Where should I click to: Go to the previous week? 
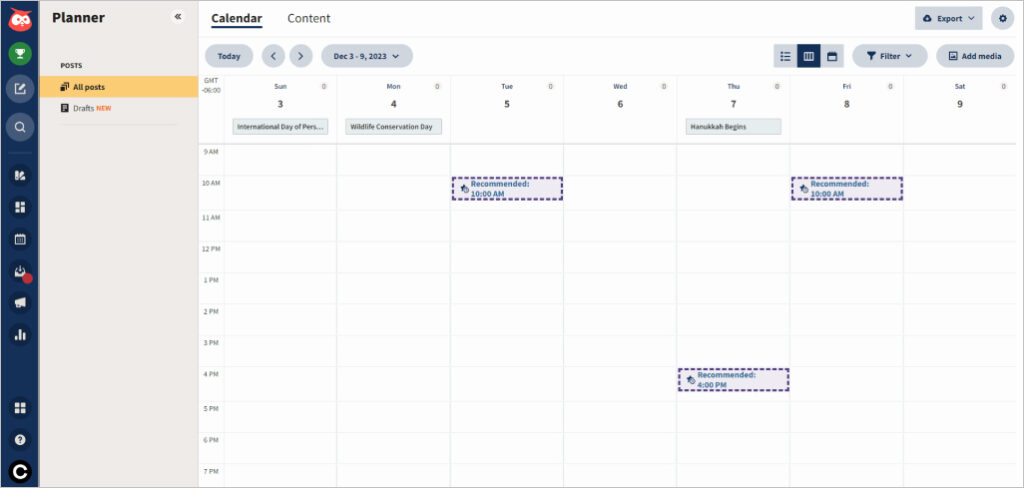click(273, 56)
